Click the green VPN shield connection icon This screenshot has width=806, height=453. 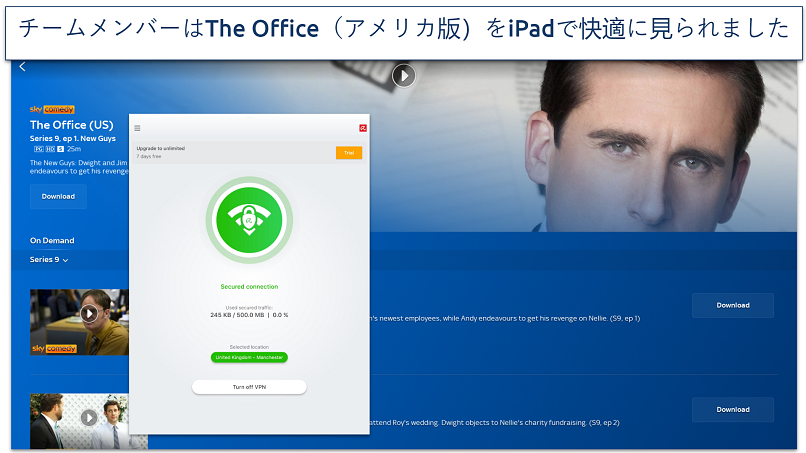[x=249, y=220]
